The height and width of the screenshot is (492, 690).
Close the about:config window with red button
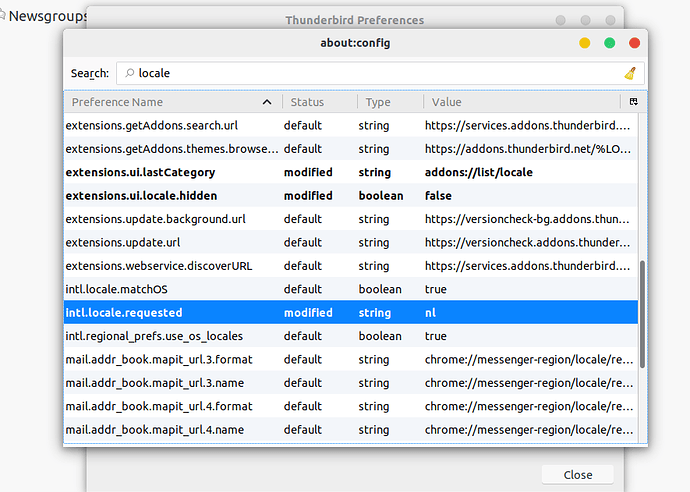click(635, 43)
